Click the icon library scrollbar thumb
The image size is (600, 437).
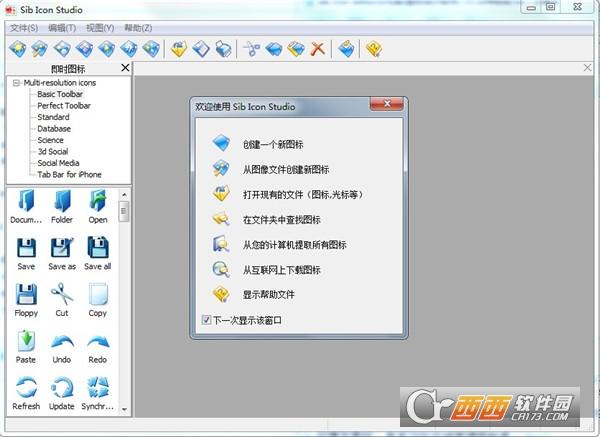pos(124,211)
